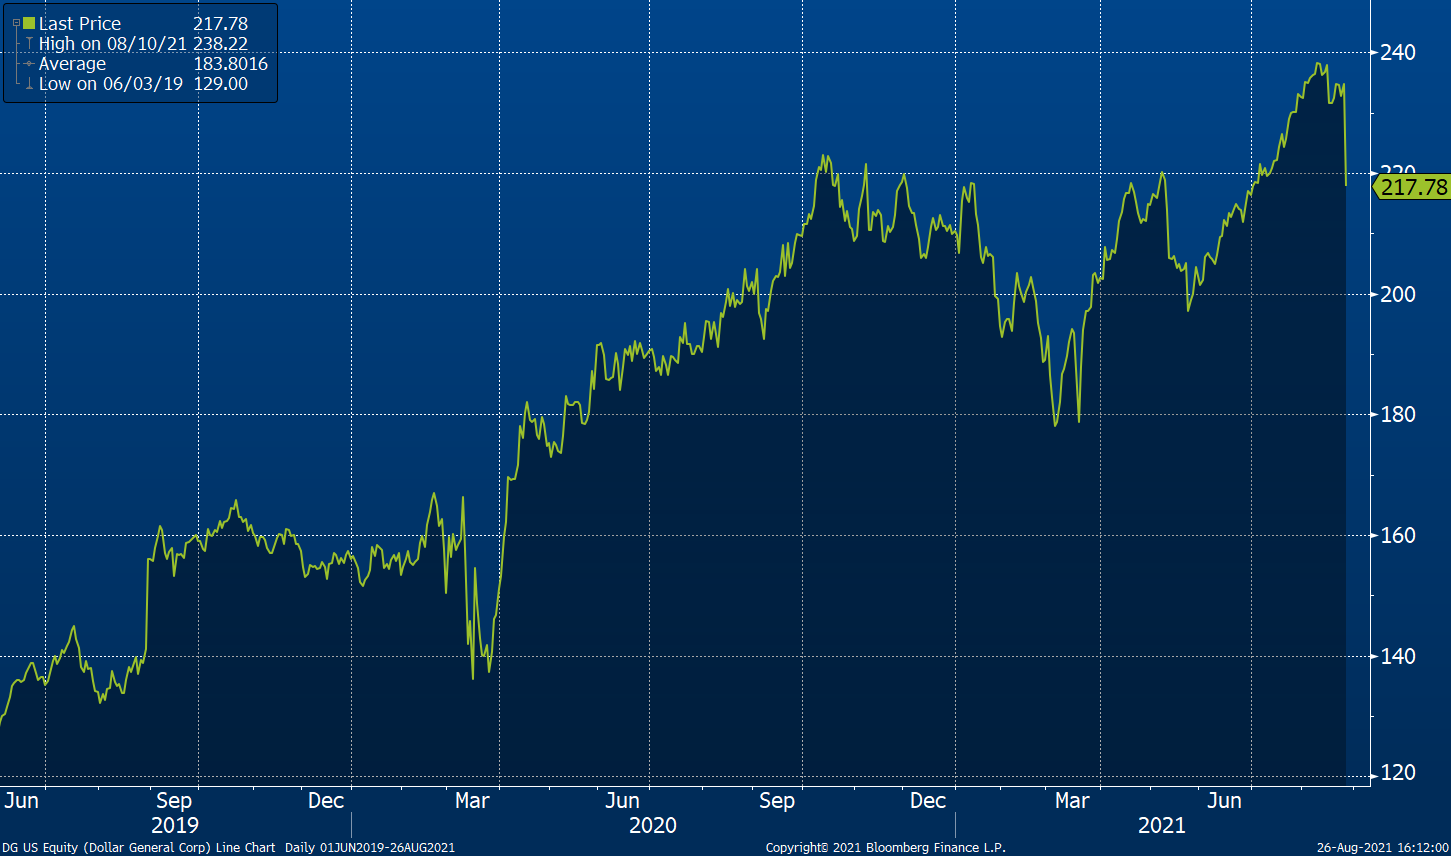Select the 129.00 low value in legend

point(220,84)
